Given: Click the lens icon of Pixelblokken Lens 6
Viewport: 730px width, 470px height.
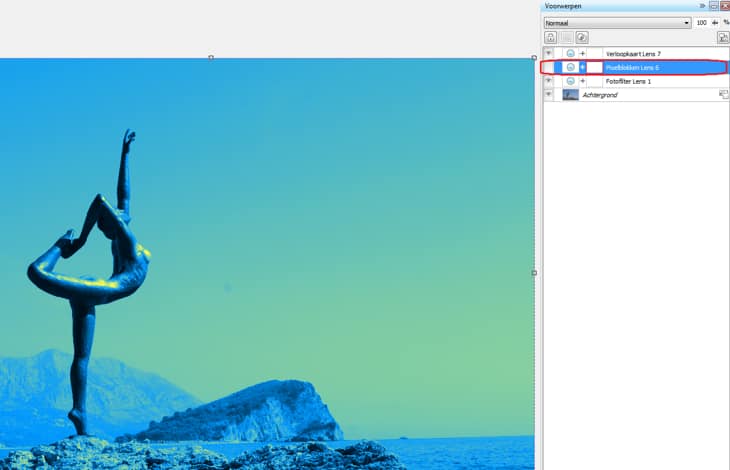Looking at the screenshot, I should [570, 67].
